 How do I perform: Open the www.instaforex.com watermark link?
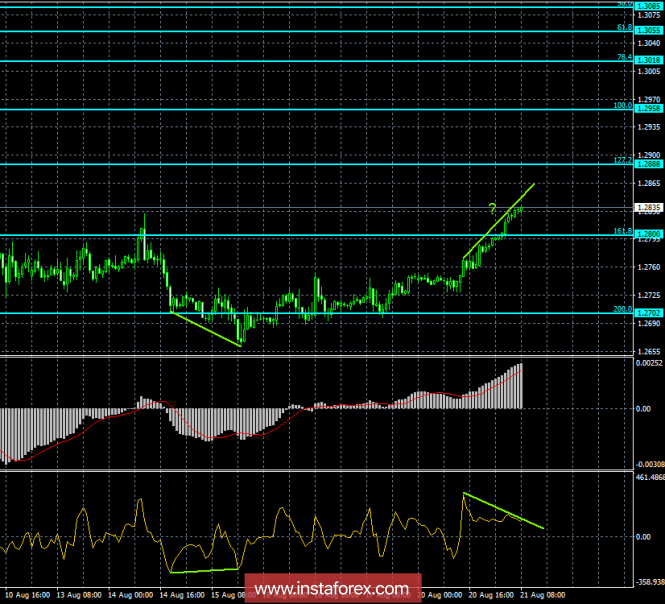(x=332, y=589)
